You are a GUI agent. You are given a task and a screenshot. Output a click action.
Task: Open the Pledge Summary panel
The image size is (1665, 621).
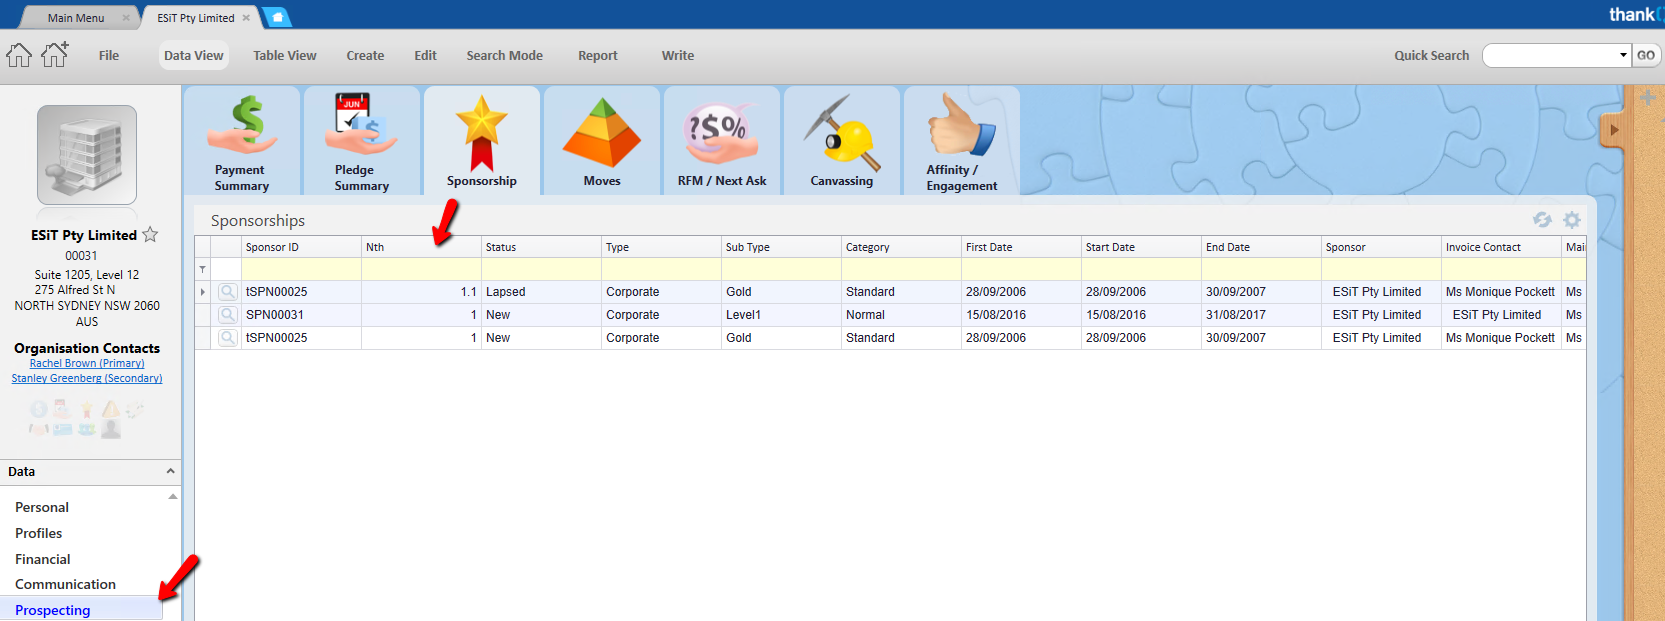tap(361, 141)
